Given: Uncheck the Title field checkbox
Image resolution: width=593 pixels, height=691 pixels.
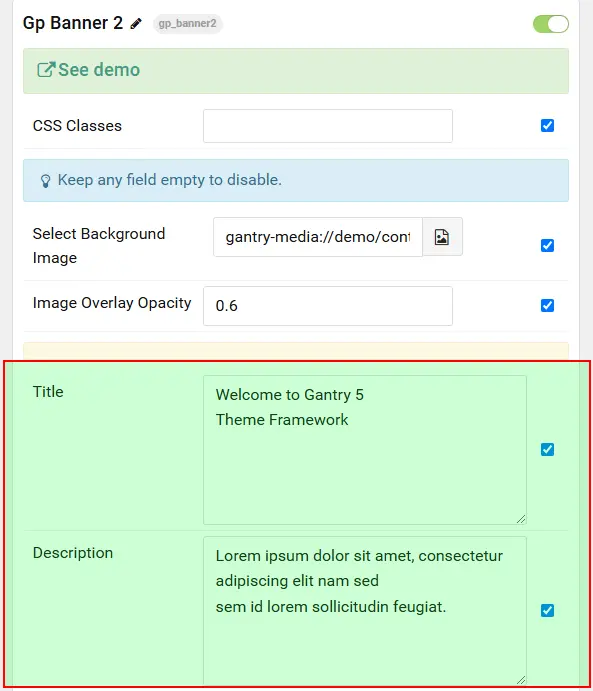Looking at the screenshot, I should pyautogui.click(x=547, y=450).
